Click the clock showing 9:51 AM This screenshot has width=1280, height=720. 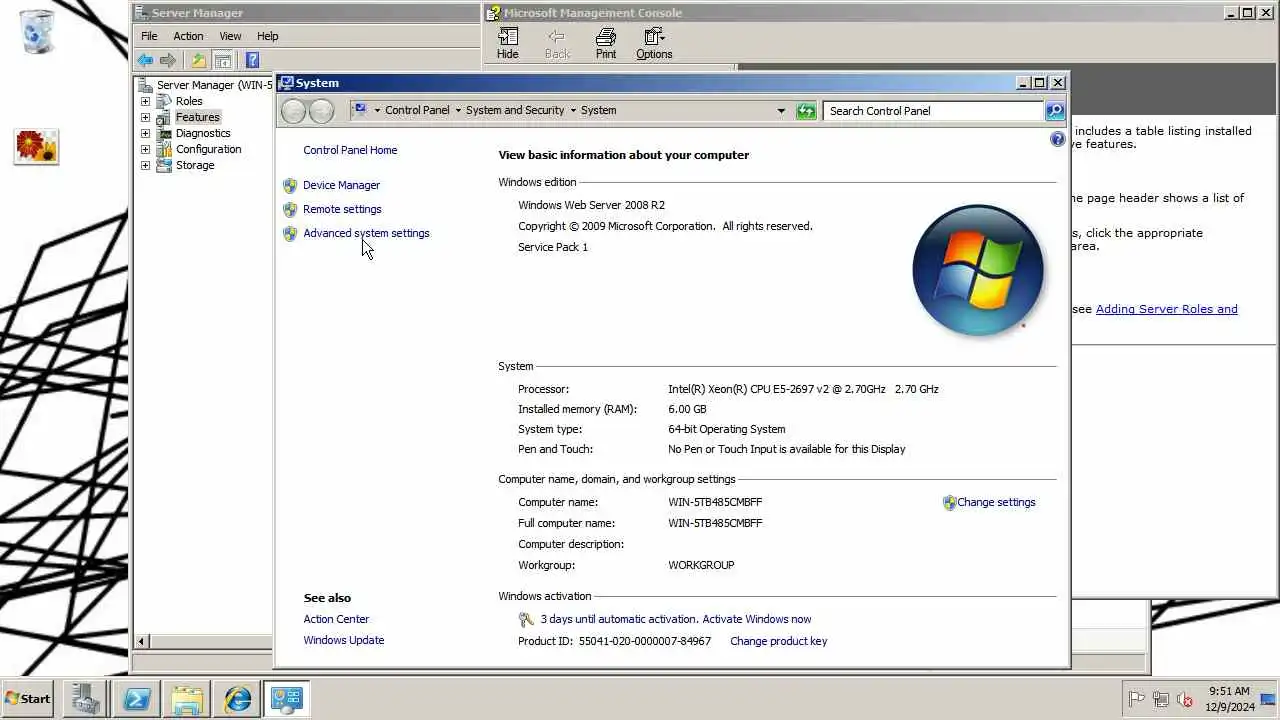[1229, 691]
